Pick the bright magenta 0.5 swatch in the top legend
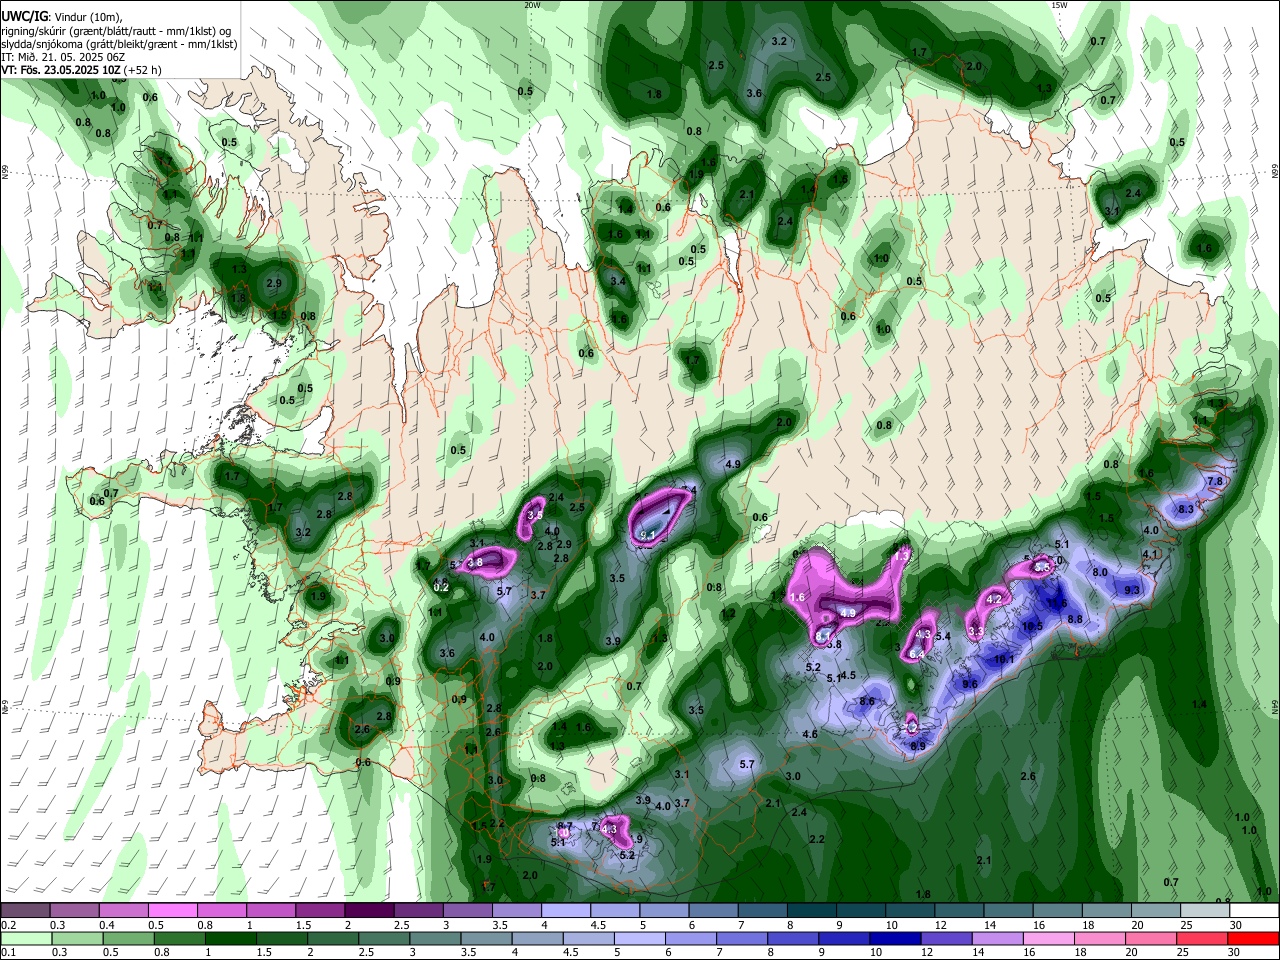The image size is (1280, 960). pyautogui.click(x=172, y=910)
